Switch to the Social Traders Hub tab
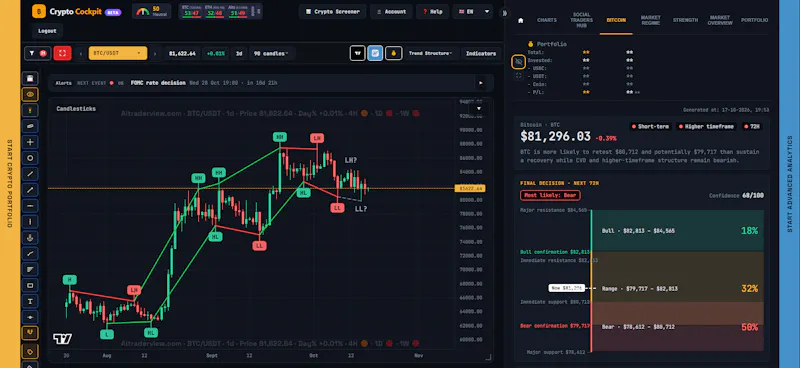Viewport: 800px width, 368px height. click(581, 20)
